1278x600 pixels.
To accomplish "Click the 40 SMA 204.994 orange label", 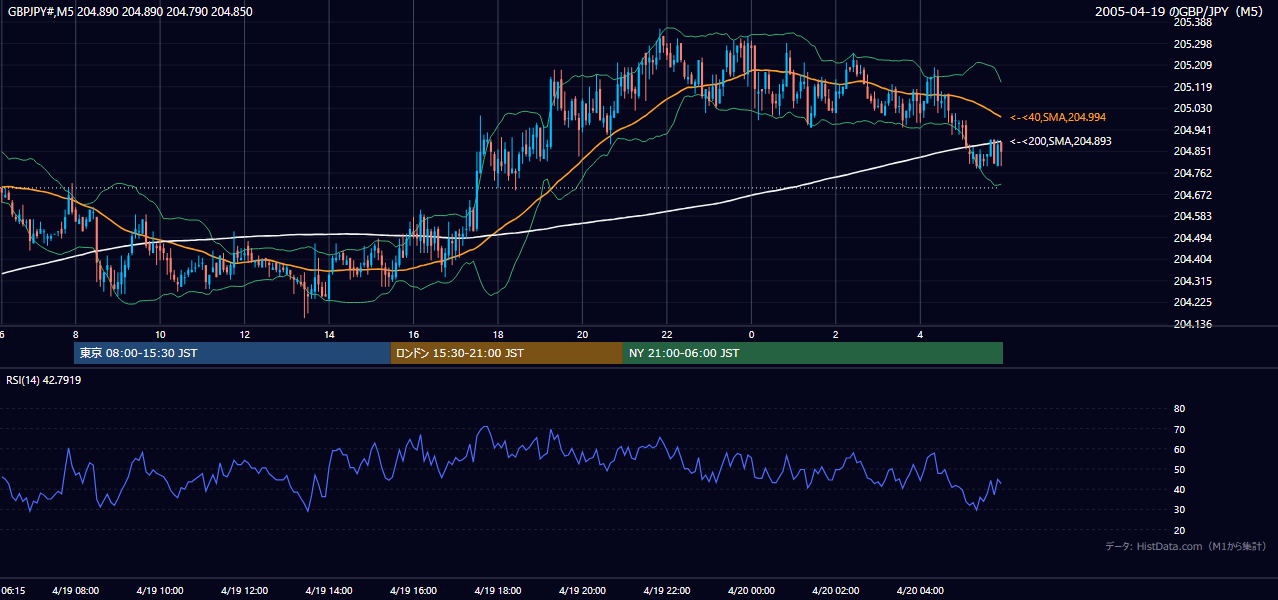I will click(1058, 118).
